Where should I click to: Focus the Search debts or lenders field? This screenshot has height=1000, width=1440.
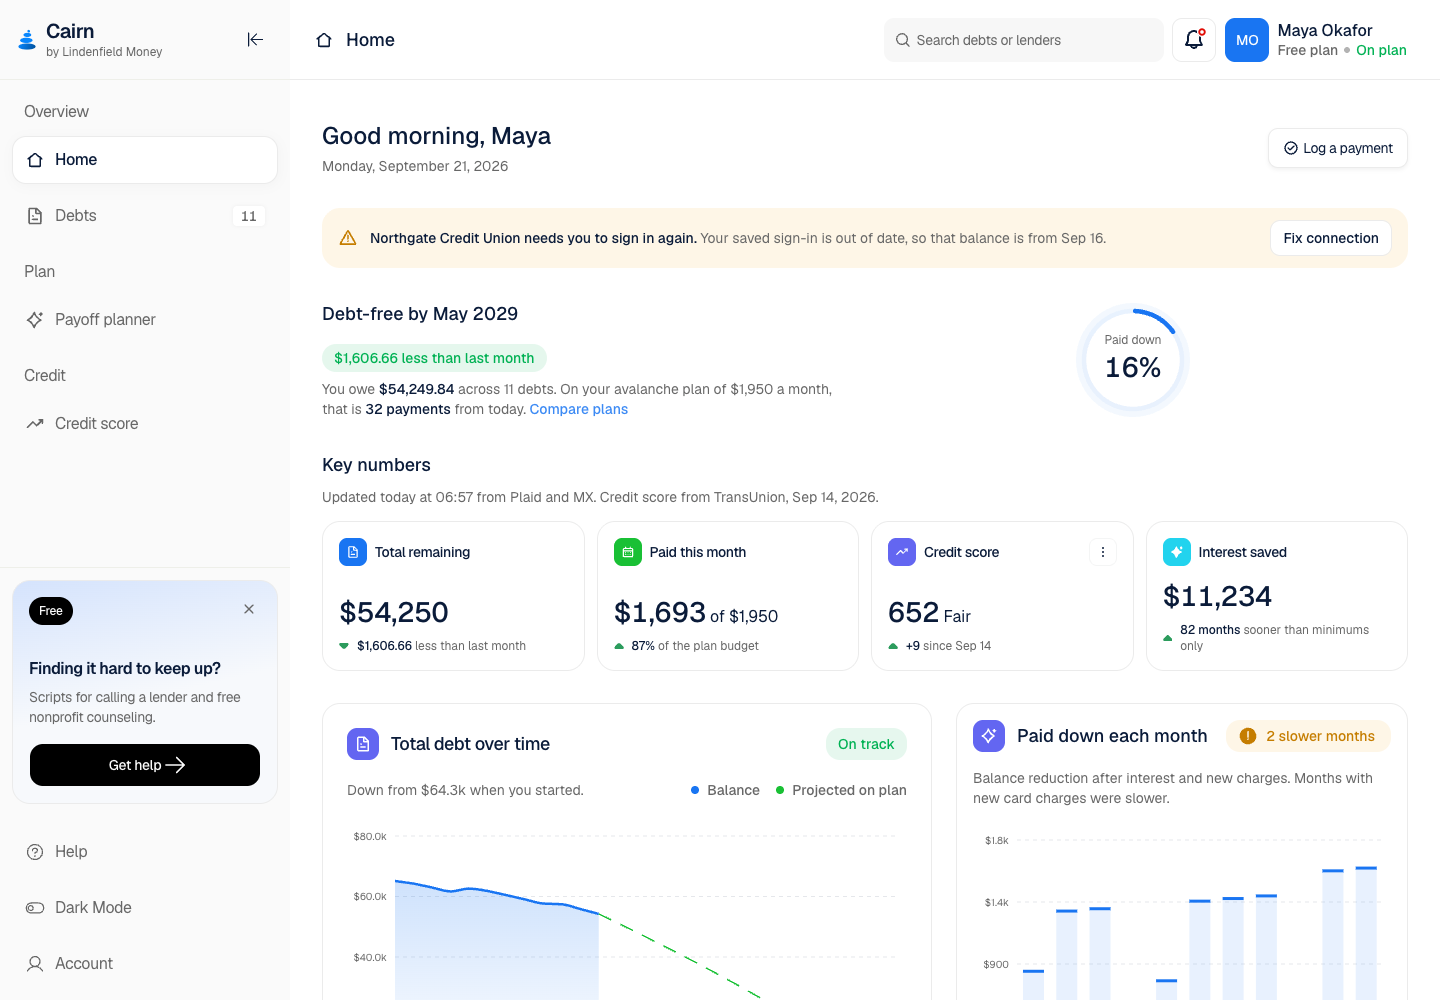(x=1024, y=40)
